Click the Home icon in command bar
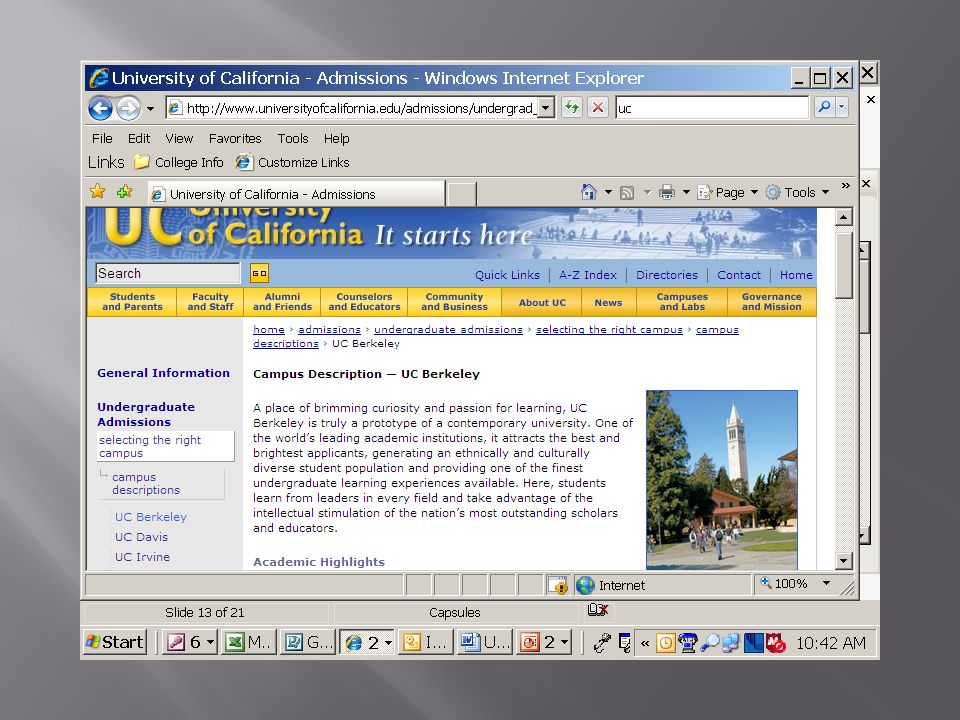The height and width of the screenshot is (720, 960). coord(588,192)
